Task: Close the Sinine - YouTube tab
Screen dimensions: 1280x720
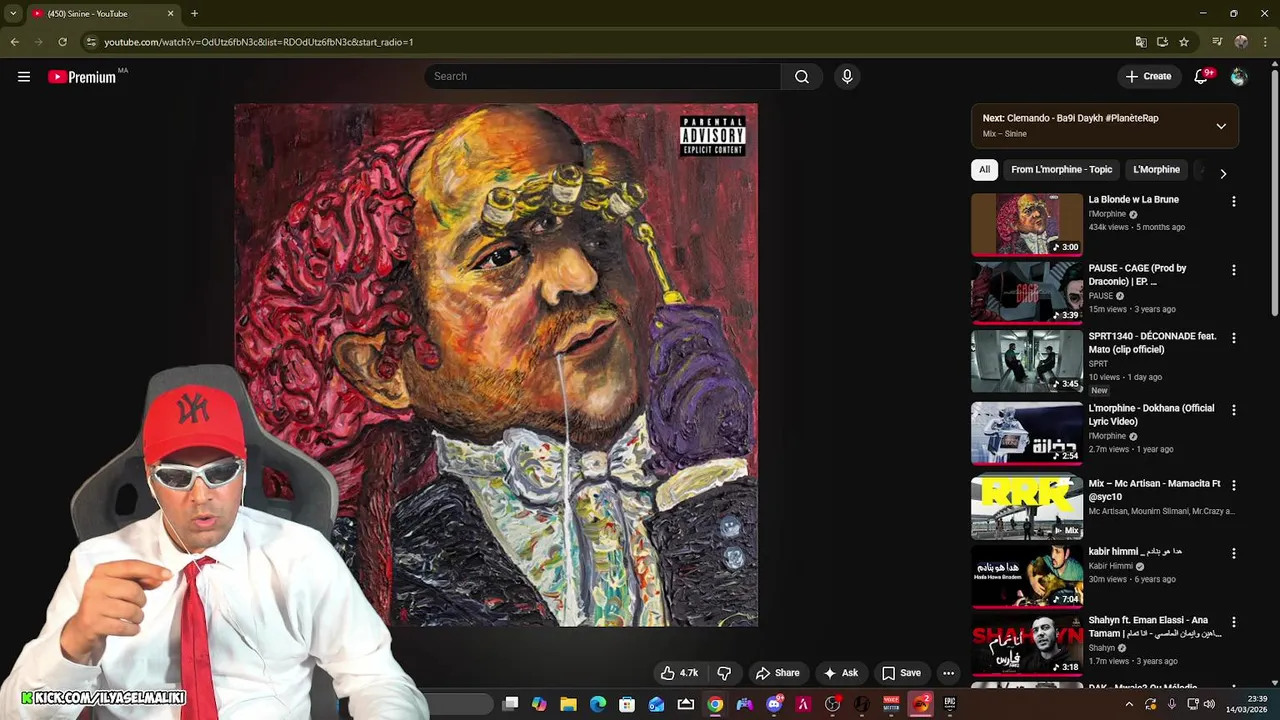Action: [170, 14]
